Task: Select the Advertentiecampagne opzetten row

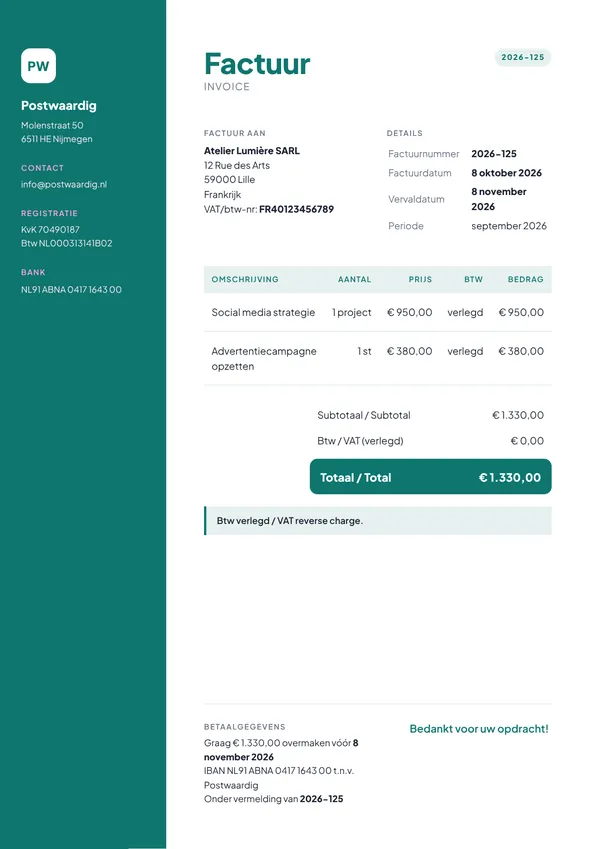Action: pyautogui.click(x=378, y=358)
